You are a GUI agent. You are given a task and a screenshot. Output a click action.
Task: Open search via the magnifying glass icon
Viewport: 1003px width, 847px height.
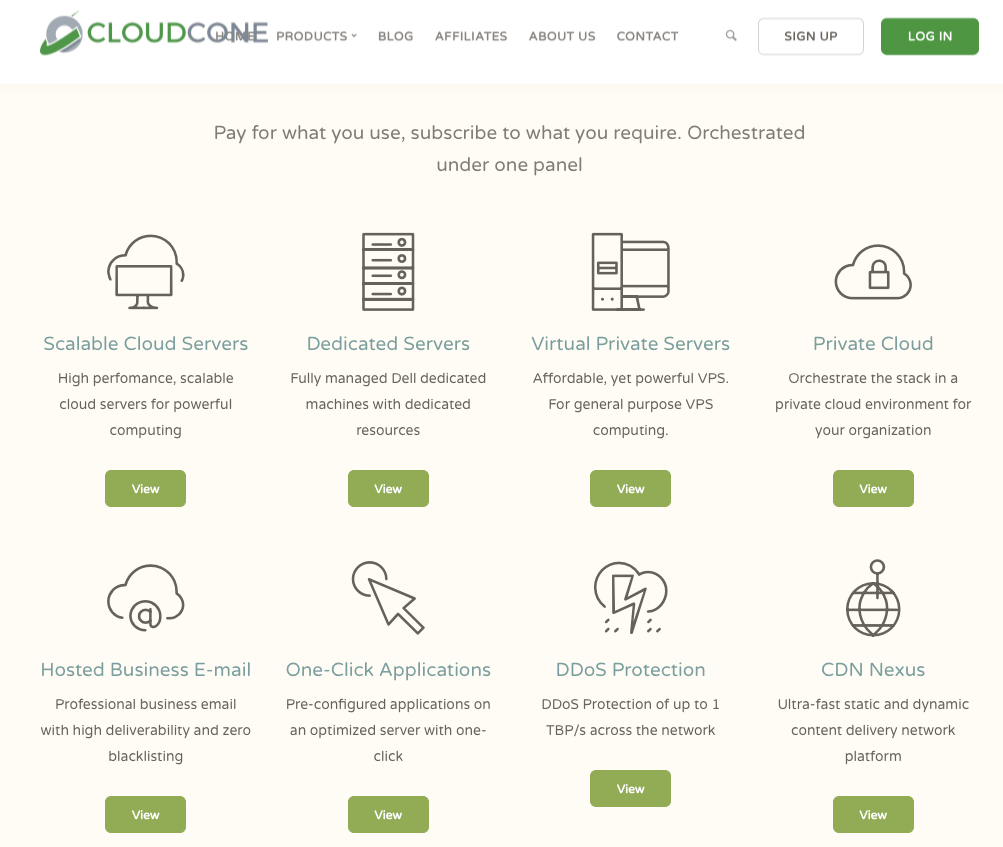tap(731, 36)
